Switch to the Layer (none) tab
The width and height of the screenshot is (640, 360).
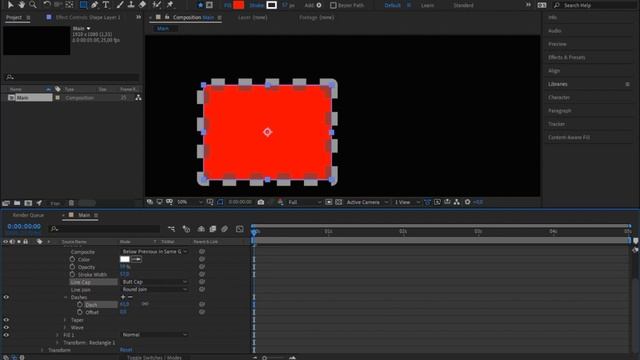coord(252,18)
